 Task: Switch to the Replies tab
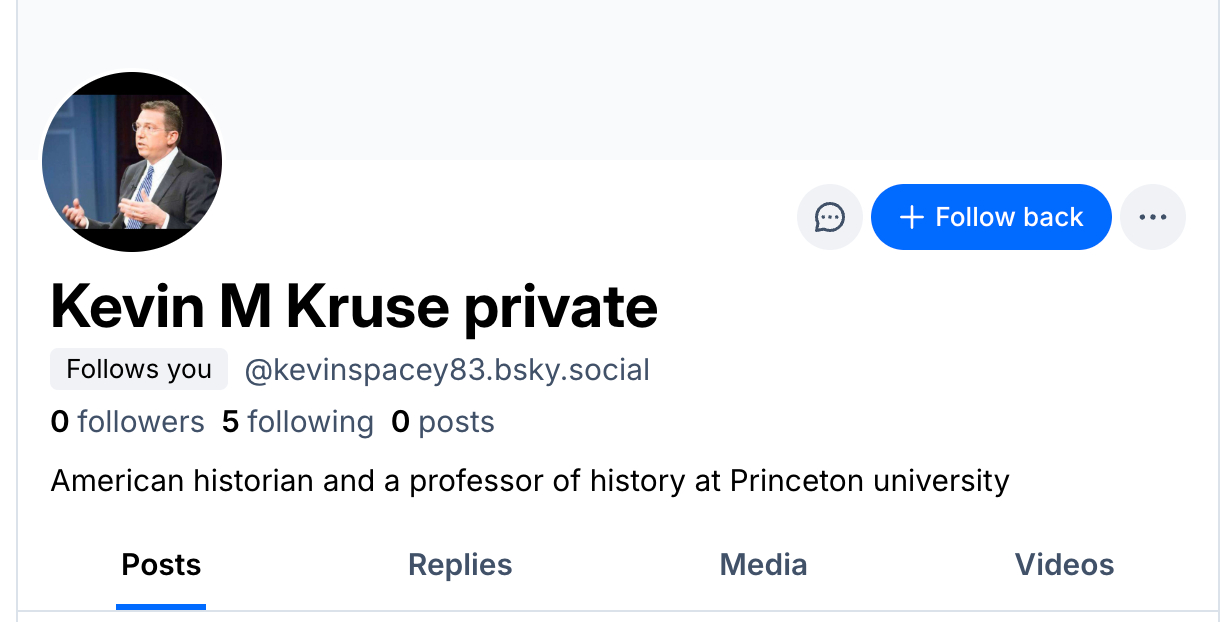click(460, 565)
